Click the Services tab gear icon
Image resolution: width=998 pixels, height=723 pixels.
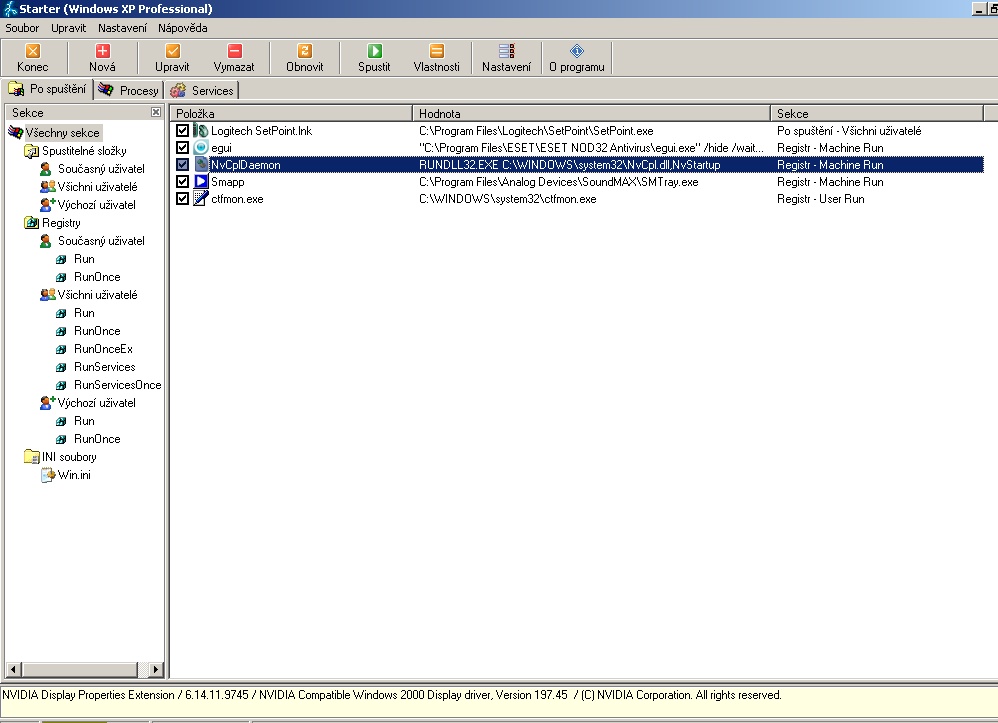178,90
